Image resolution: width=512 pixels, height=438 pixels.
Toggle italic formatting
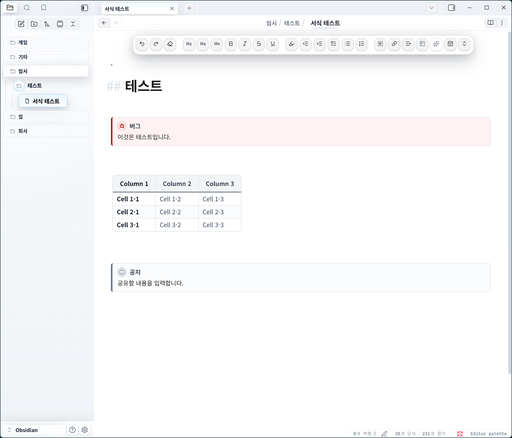[x=245, y=44]
